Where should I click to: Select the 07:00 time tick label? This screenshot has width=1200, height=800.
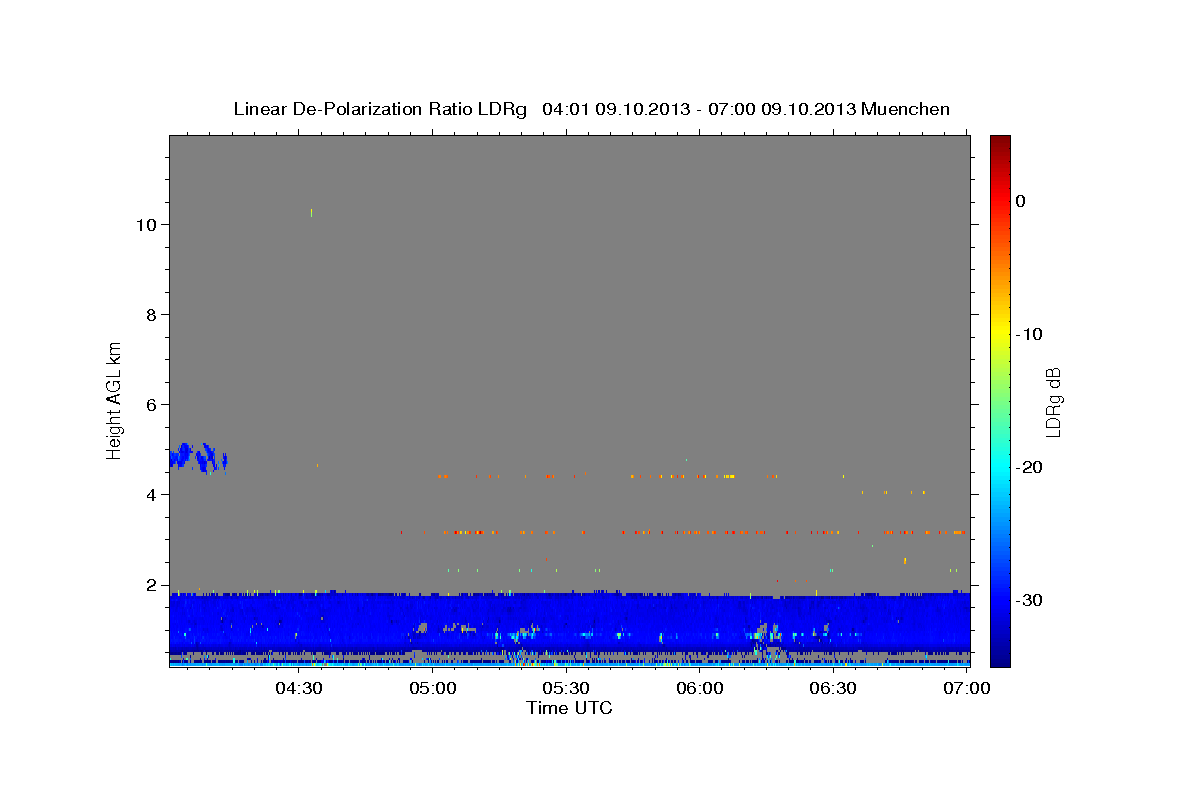pyautogui.click(x=966, y=688)
